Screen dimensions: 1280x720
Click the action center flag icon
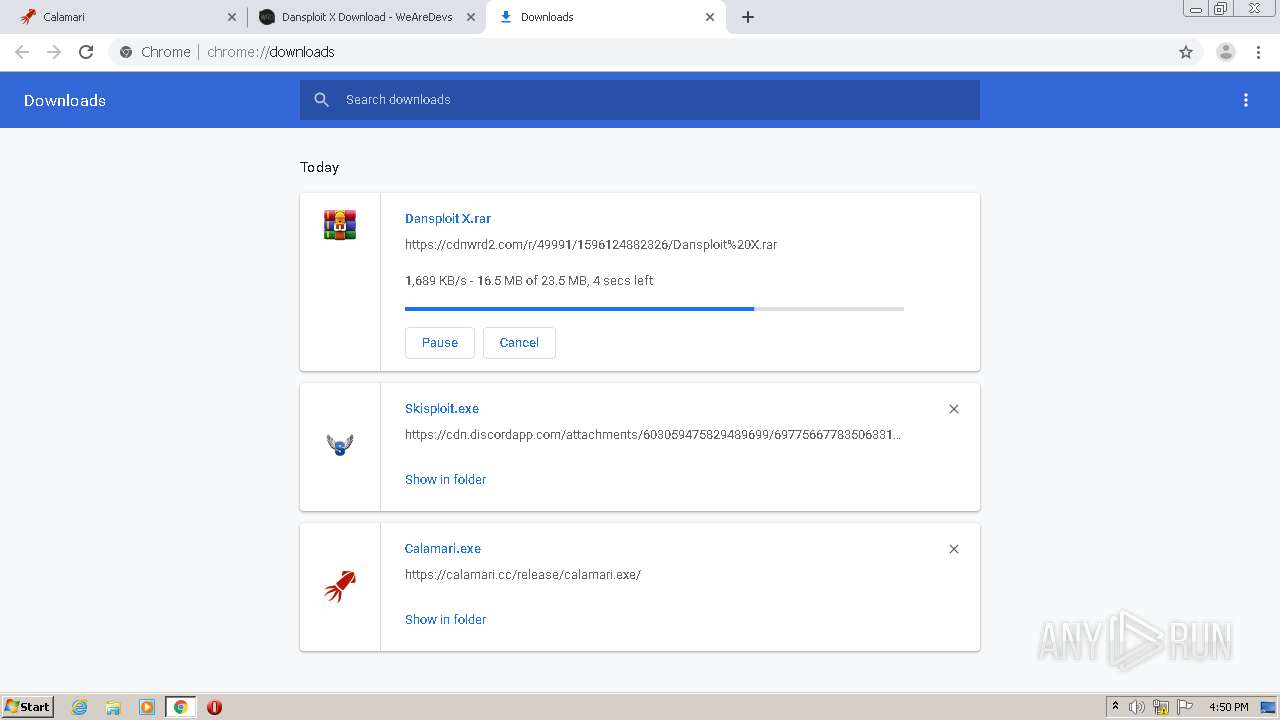(1185, 707)
